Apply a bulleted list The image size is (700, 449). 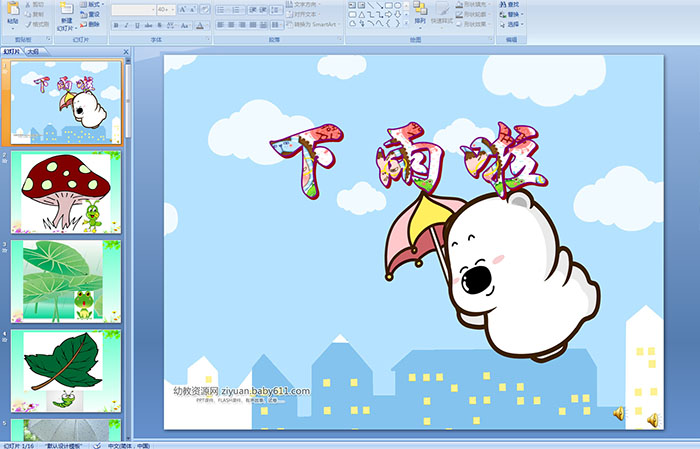(x=222, y=9)
